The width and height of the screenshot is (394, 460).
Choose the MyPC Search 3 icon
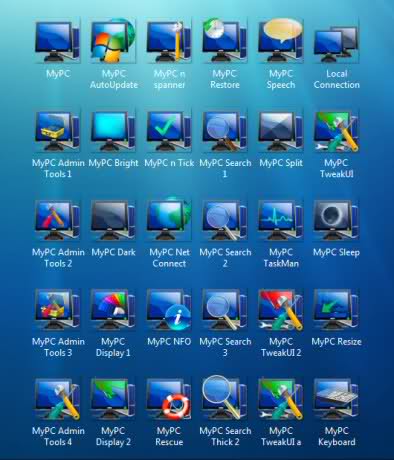click(224, 309)
